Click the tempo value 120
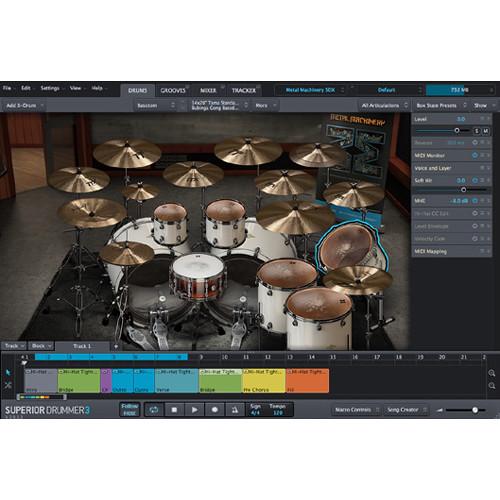 point(278,413)
